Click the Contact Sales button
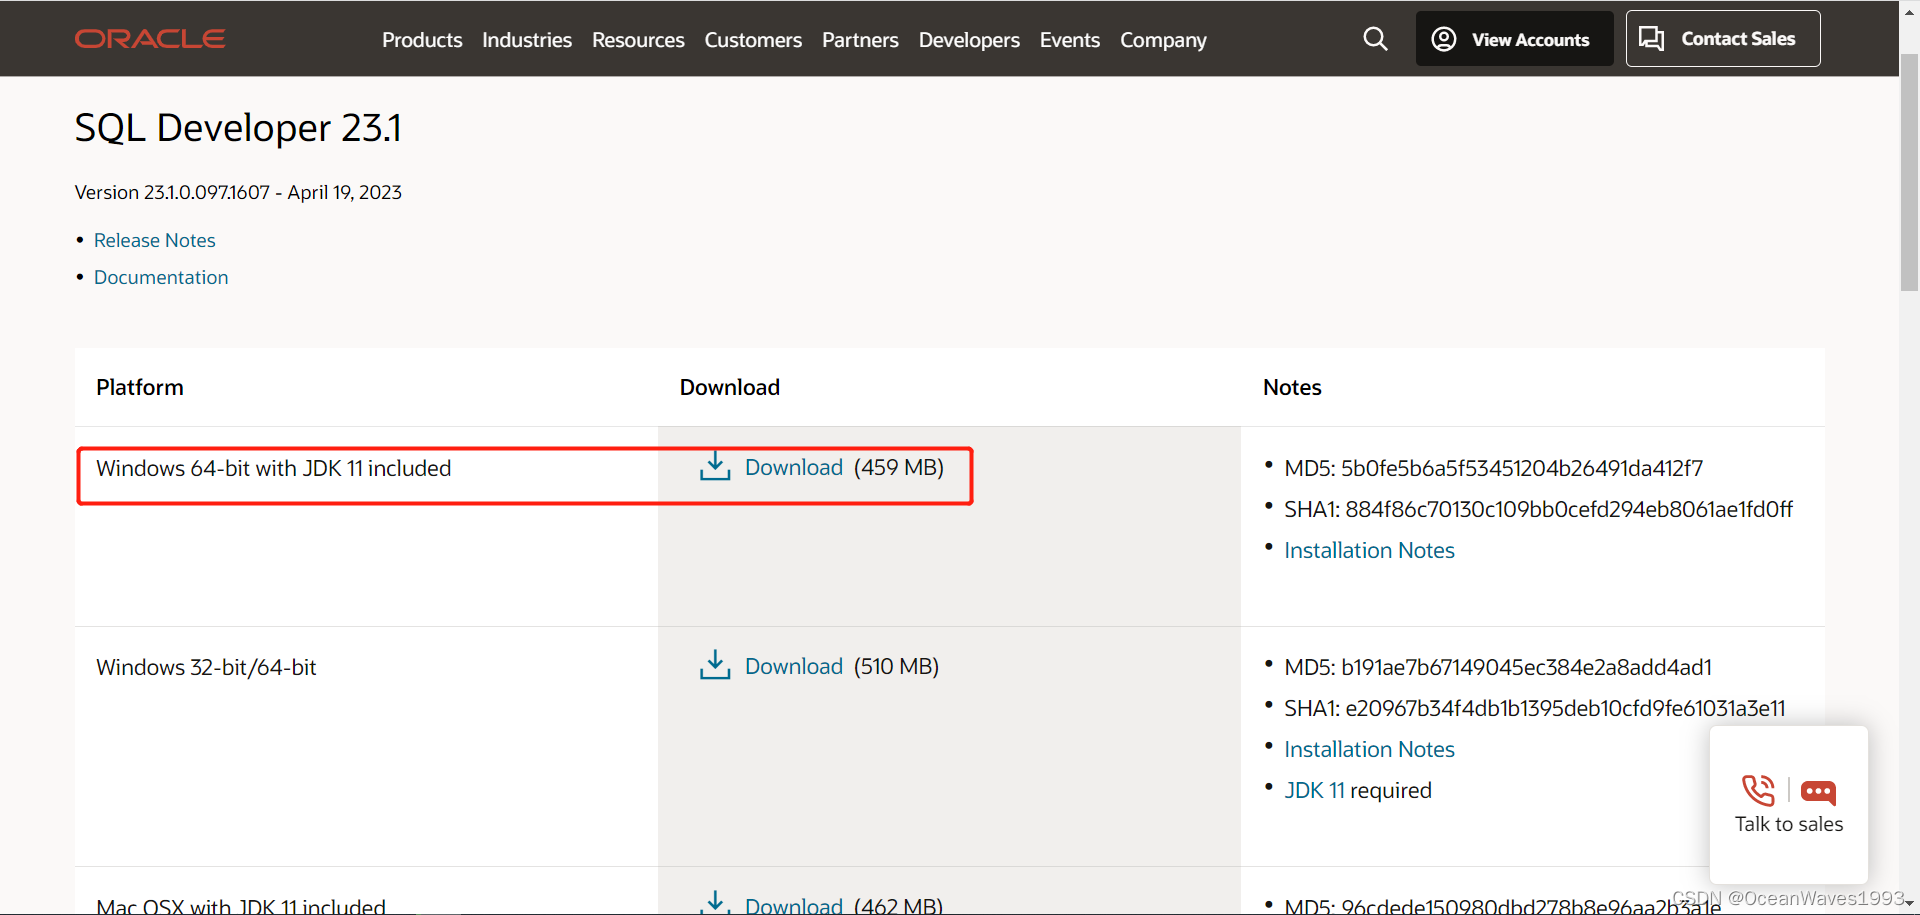Screen dimensions: 1920x915 click(x=1723, y=39)
